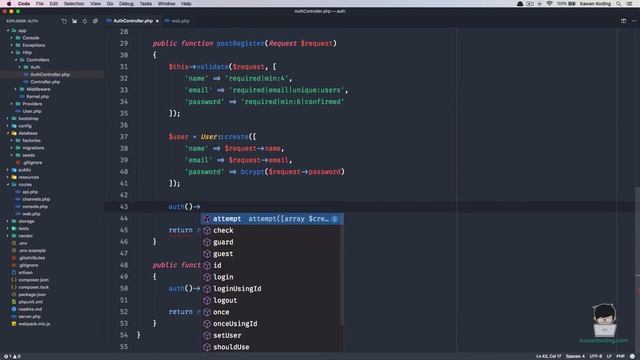Open the File menu

[x=40, y=4]
